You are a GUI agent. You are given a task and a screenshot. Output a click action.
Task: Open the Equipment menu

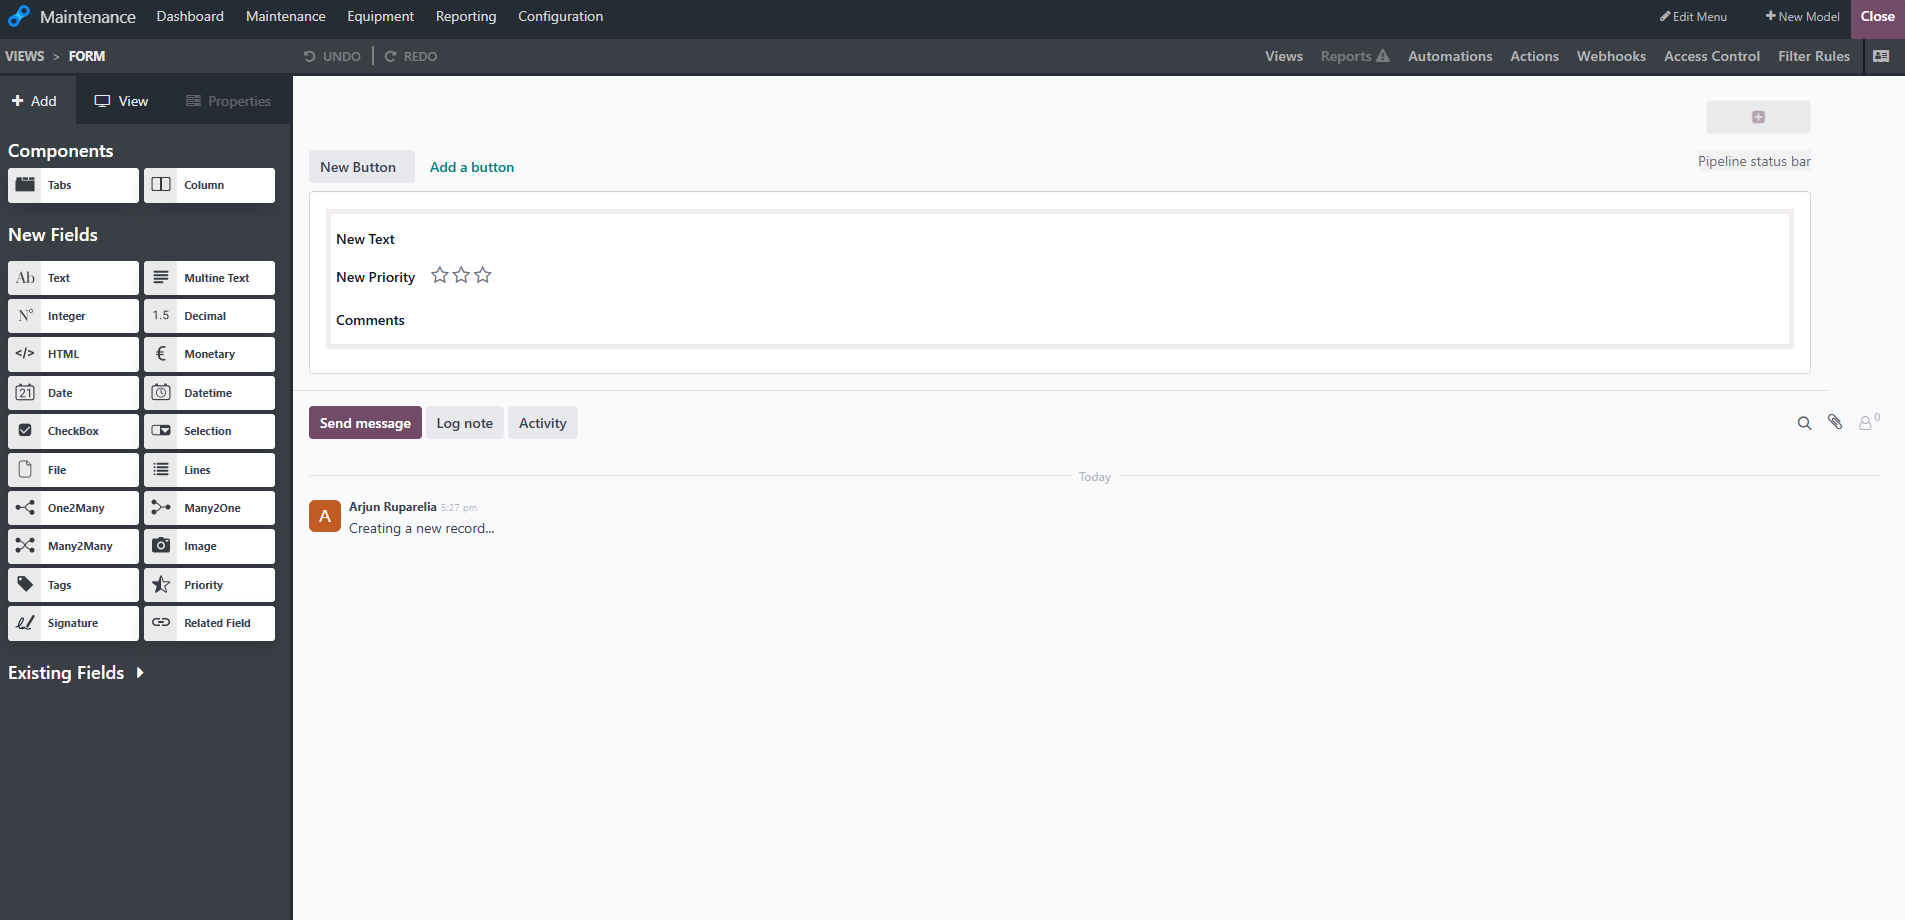coord(380,16)
